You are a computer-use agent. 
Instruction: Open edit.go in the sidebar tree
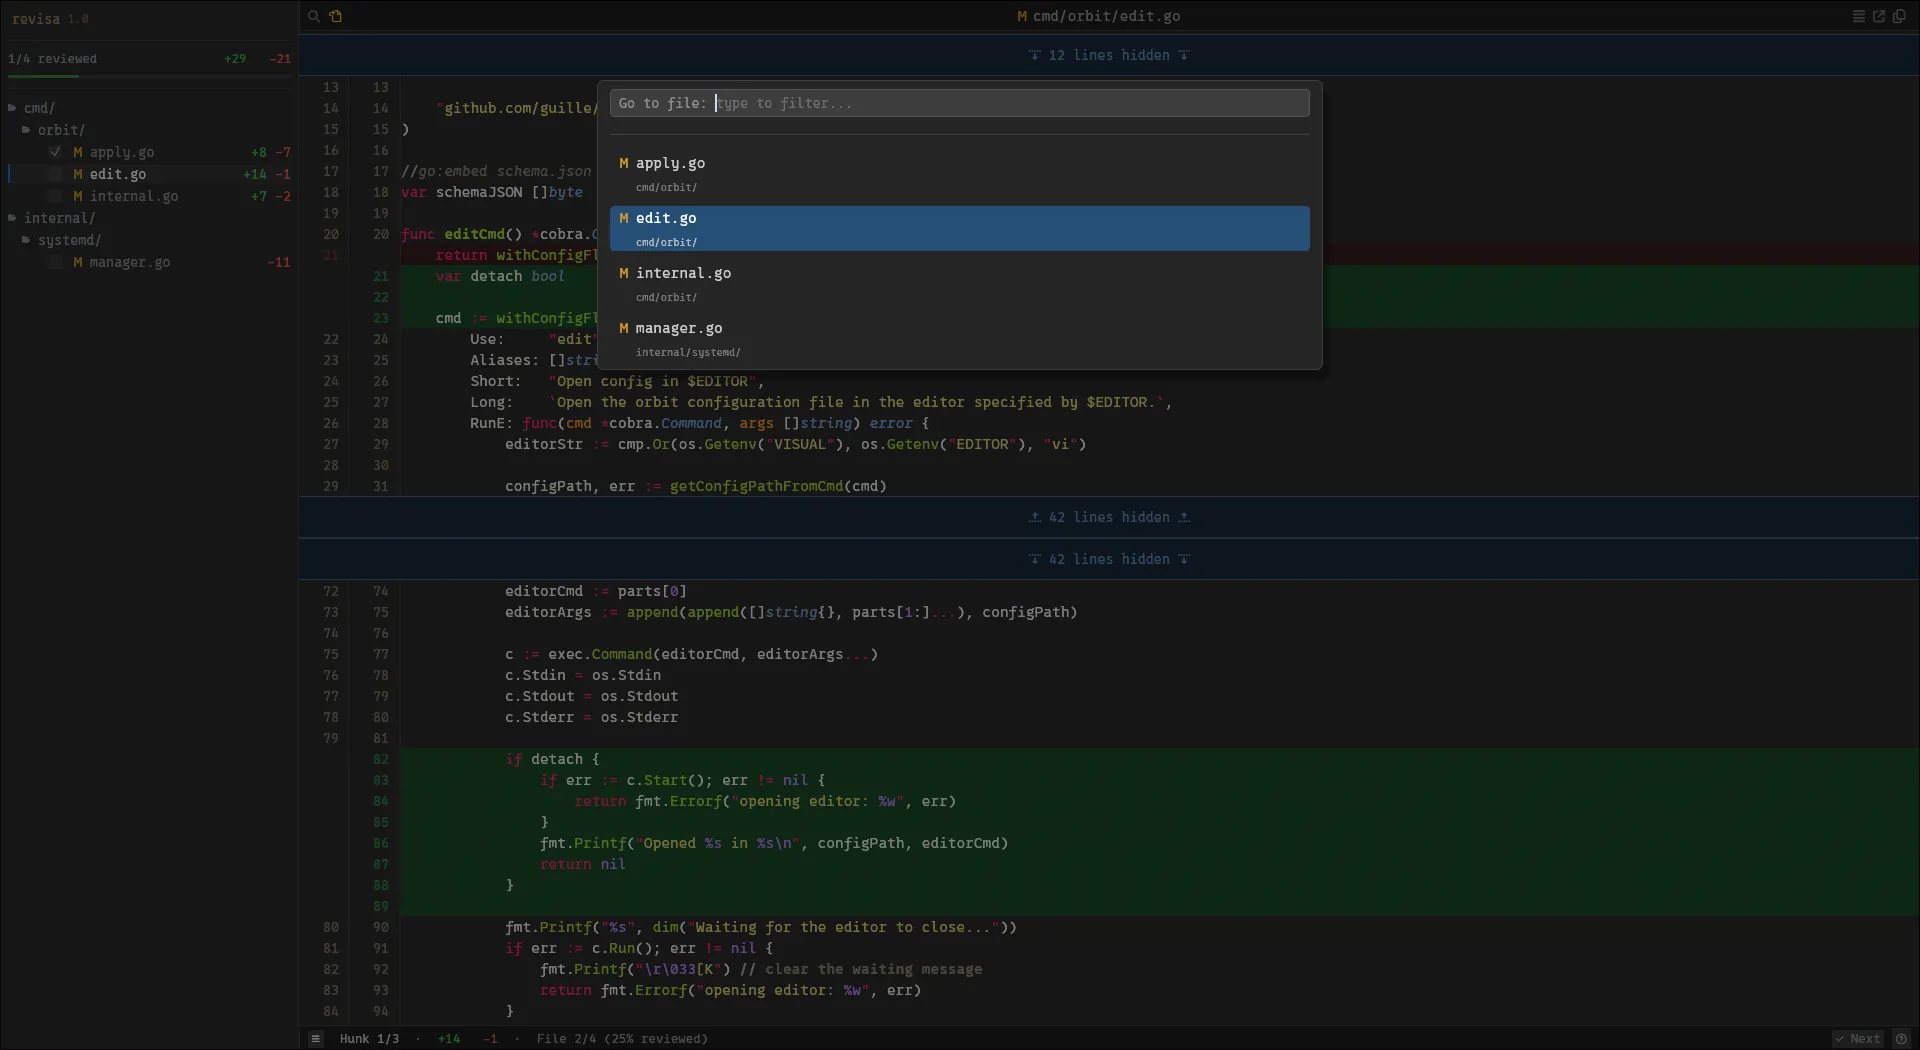(118, 174)
